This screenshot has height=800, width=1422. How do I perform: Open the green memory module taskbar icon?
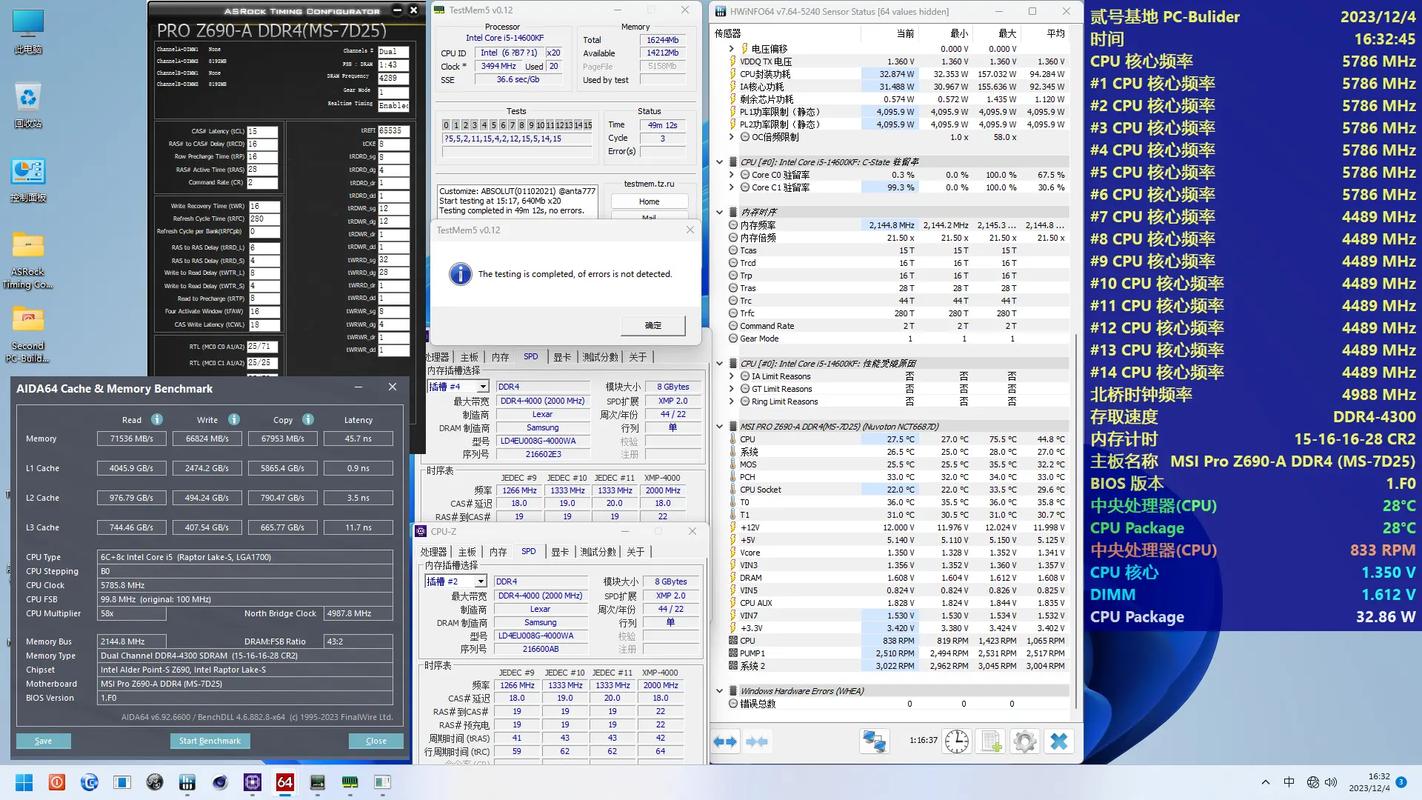(x=350, y=782)
